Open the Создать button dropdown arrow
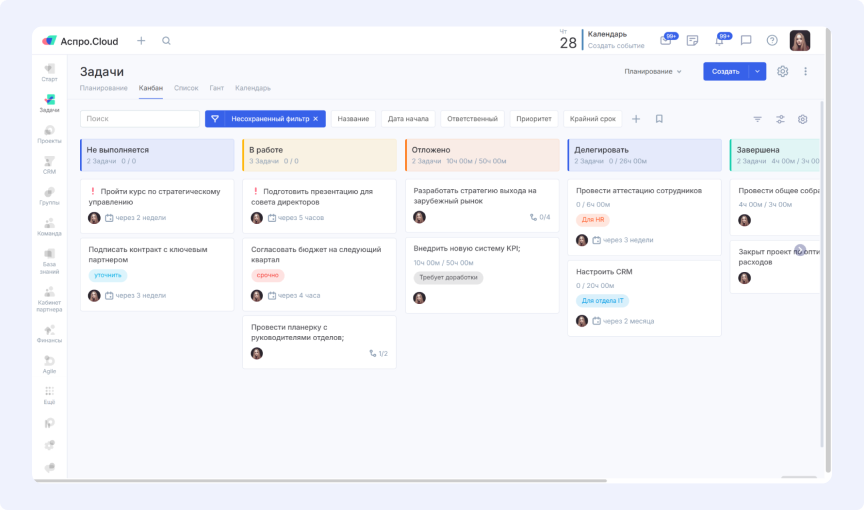Image resolution: width=864 pixels, height=510 pixels. pos(758,71)
